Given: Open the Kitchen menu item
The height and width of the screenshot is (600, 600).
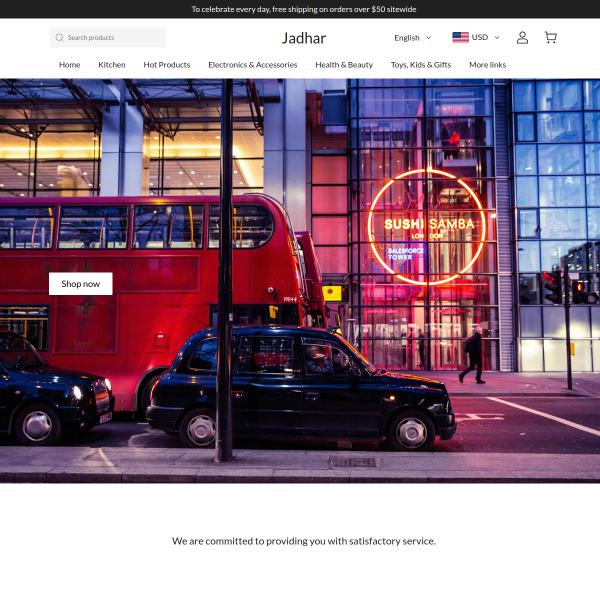Looking at the screenshot, I should [112, 65].
